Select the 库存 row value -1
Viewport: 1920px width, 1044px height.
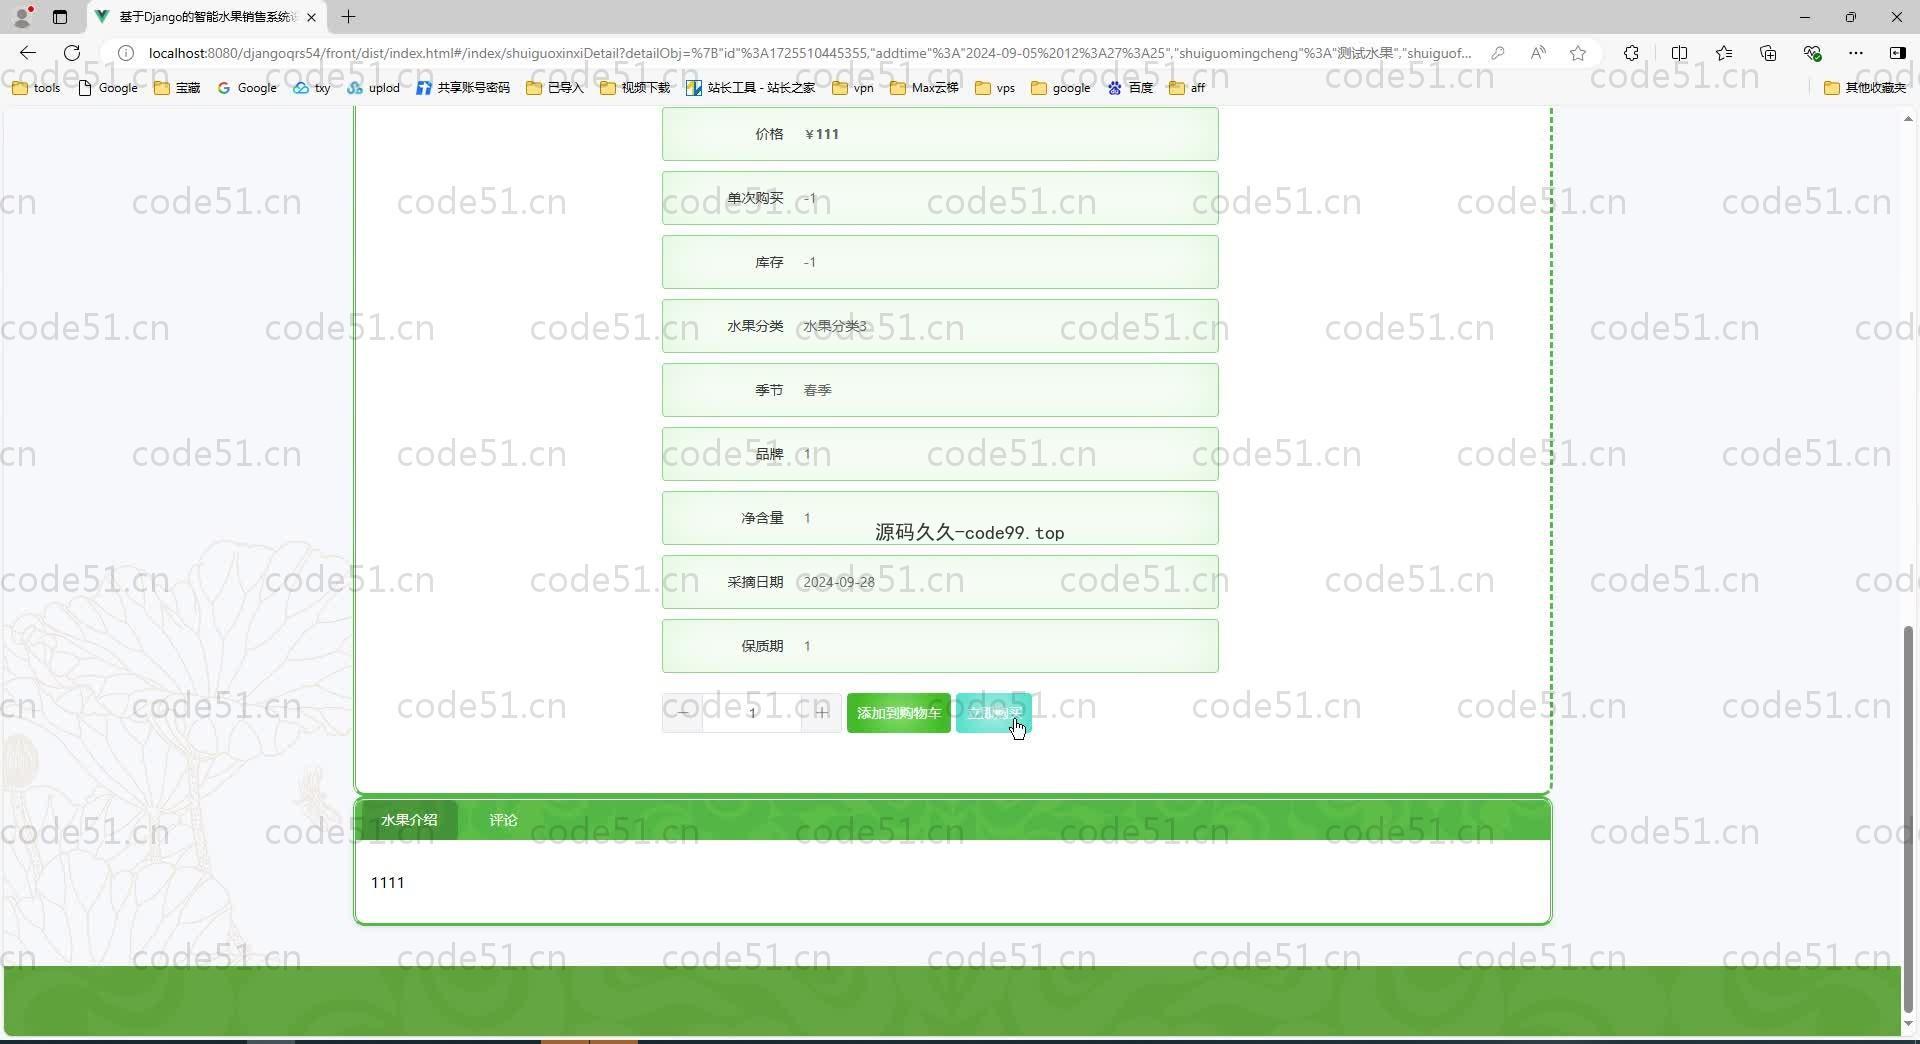(810, 262)
